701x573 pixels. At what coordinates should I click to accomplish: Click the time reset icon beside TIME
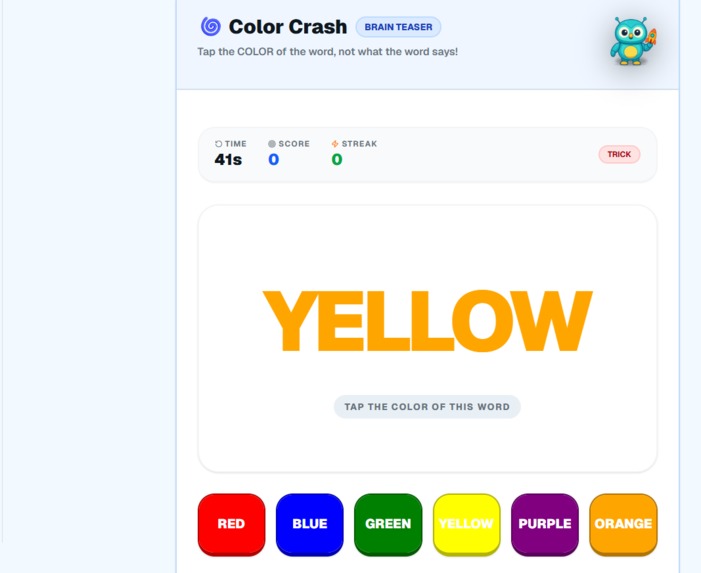pyautogui.click(x=219, y=144)
